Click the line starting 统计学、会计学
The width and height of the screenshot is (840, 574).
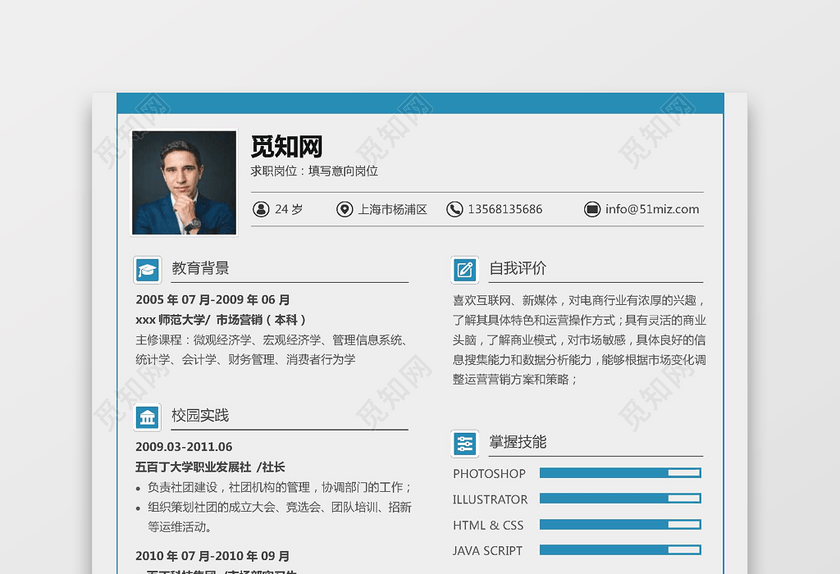point(245,360)
